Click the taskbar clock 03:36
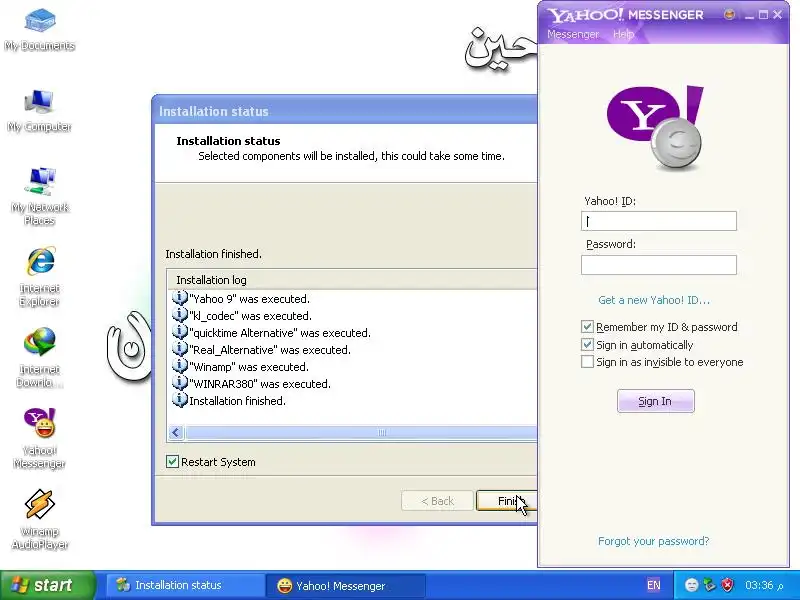Viewport: 800px width, 600px height. pyautogui.click(x=764, y=585)
